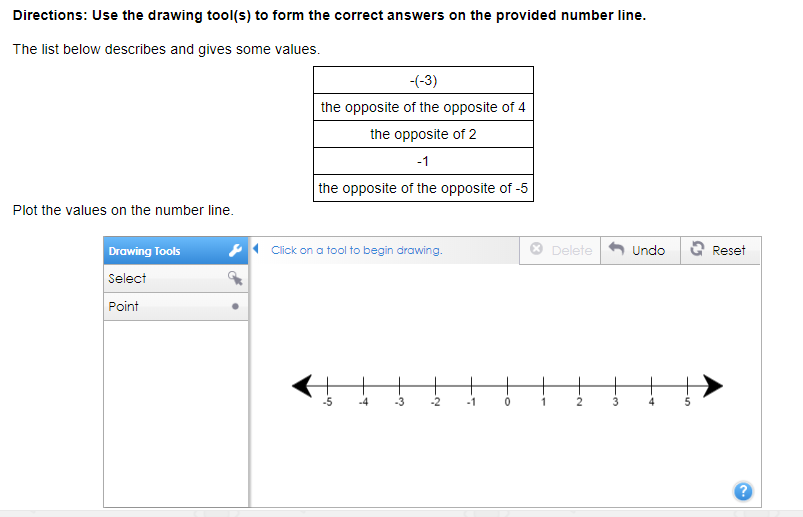Click the Undo arrow icon

[617, 249]
